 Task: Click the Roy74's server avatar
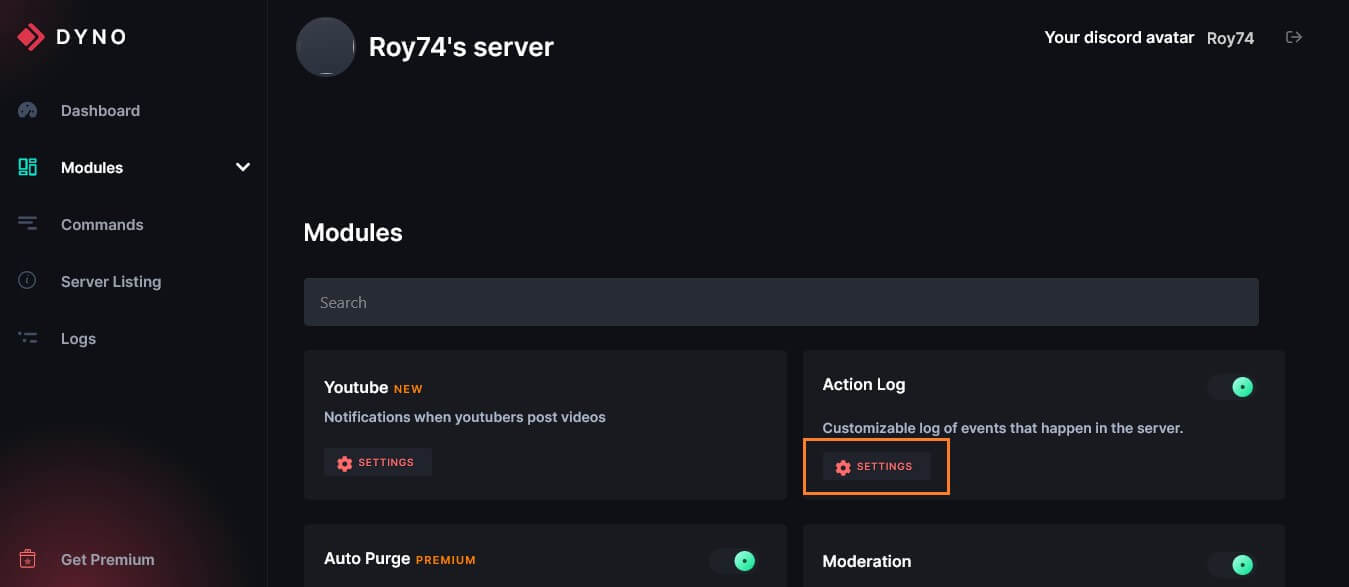coord(326,46)
